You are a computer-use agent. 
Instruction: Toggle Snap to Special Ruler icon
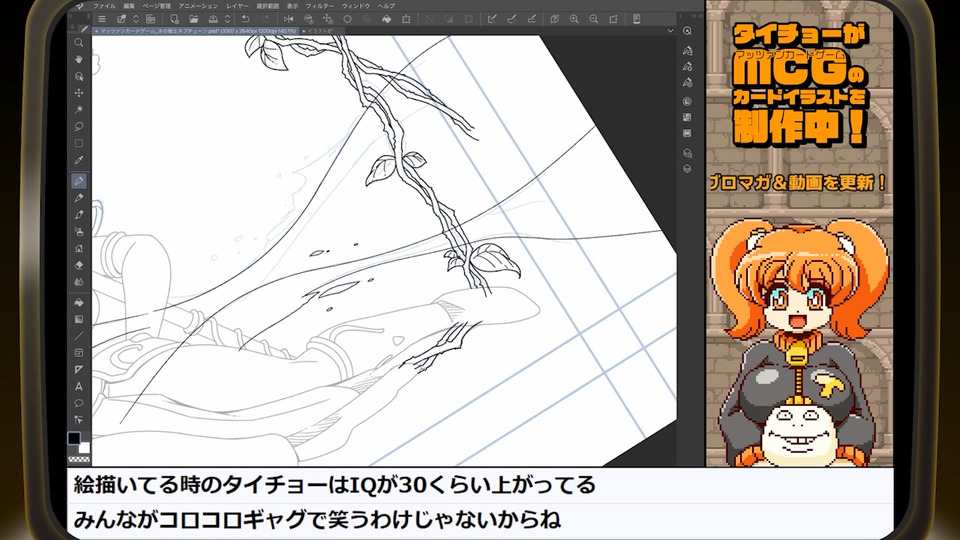tap(511, 19)
